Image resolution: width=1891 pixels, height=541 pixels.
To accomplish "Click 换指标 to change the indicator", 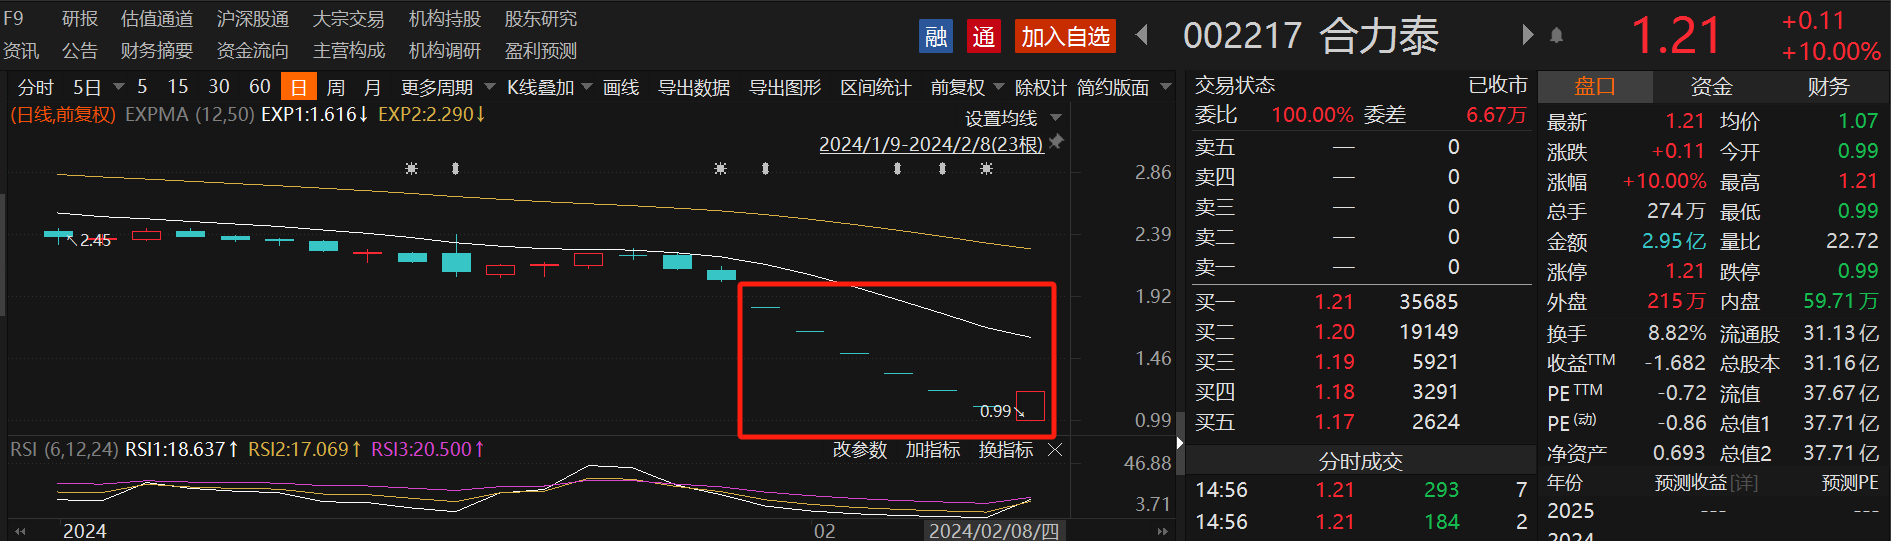I will coord(1006,450).
